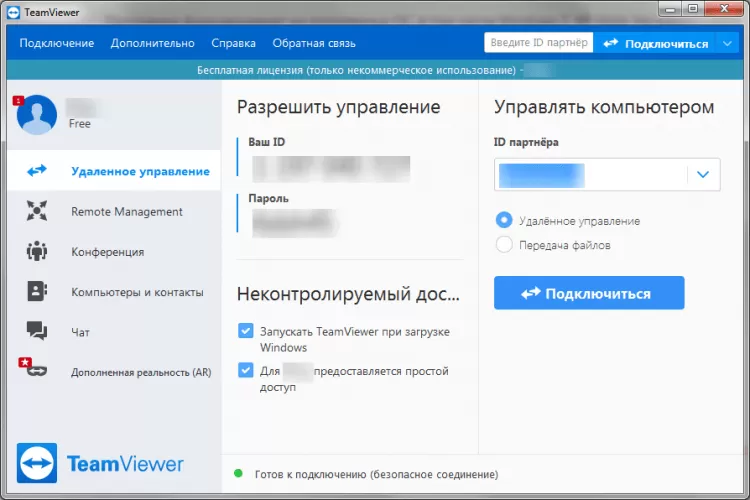Click the Free account label
The width and height of the screenshot is (750, 500).
click(x=79, y=123)
